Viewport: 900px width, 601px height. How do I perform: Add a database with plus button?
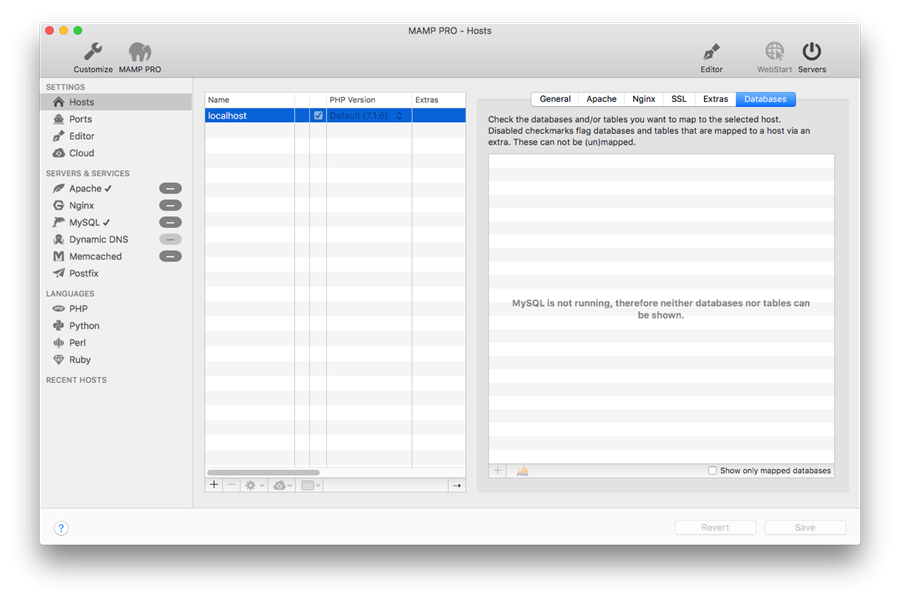(498, 471)
